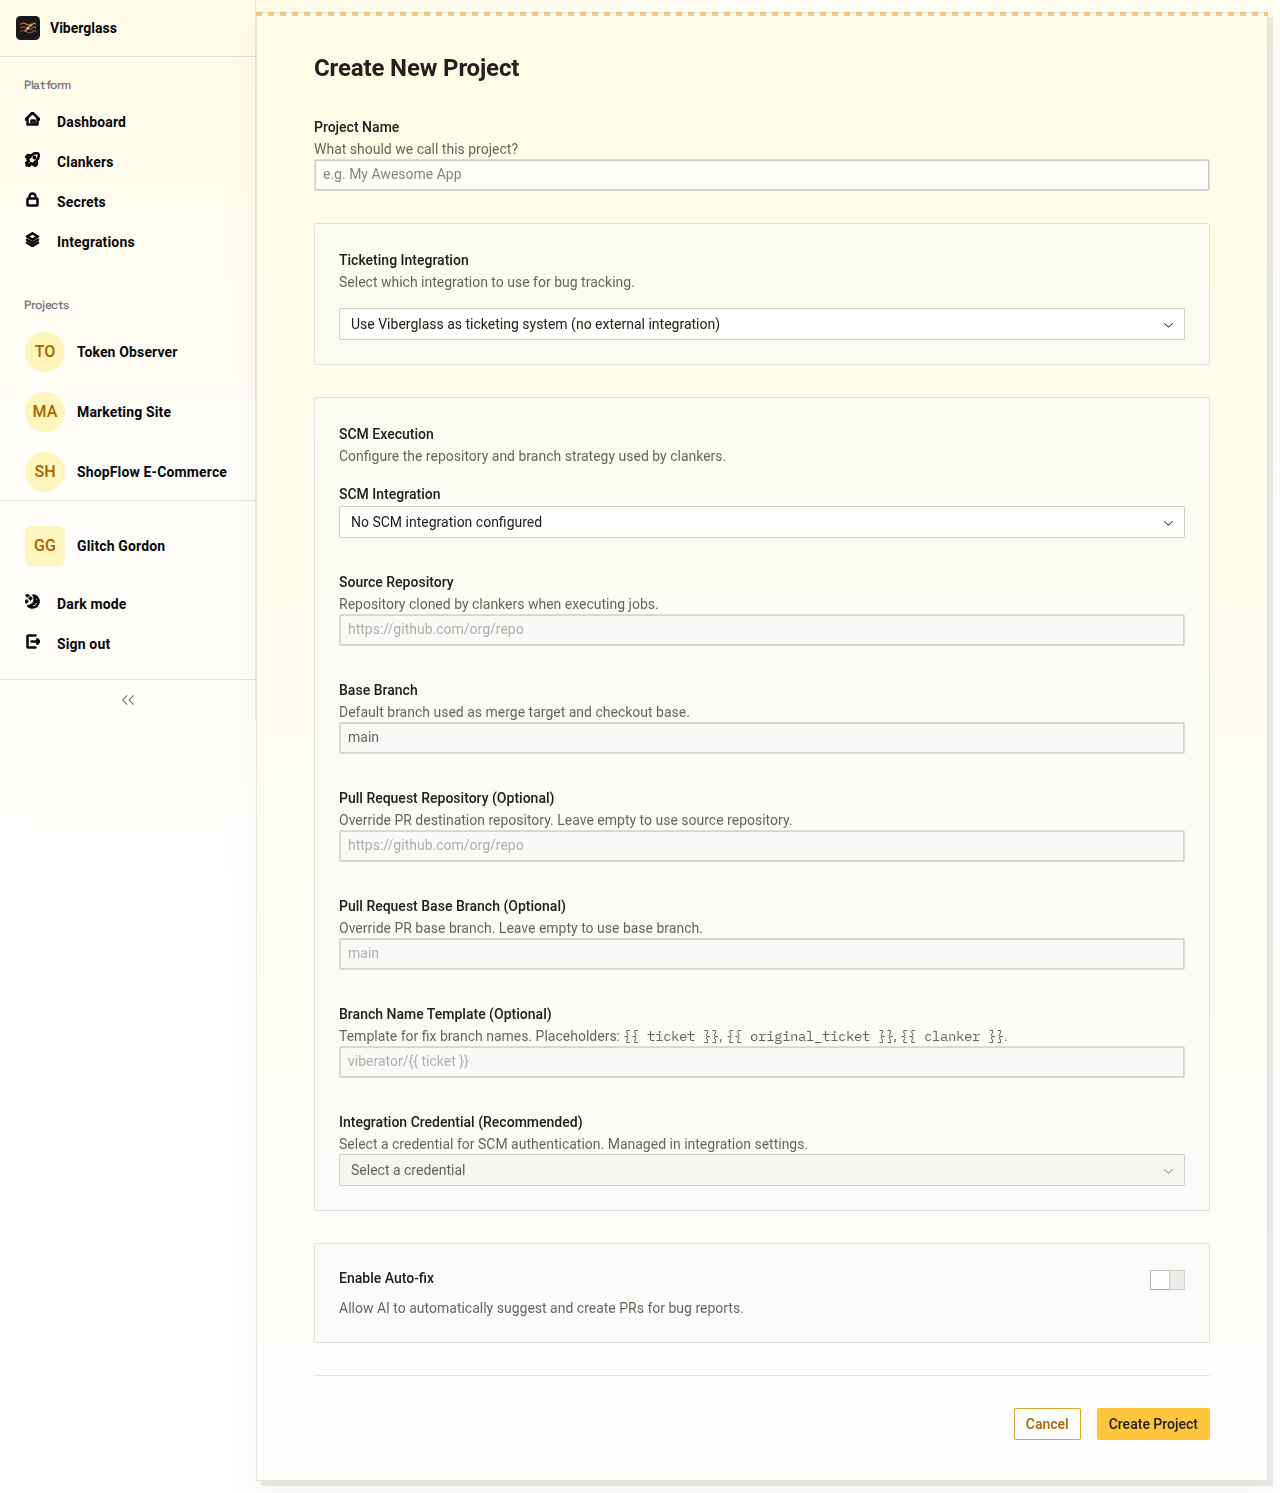Focus the Branch Name Template field
The height and width of the screenshot is (1493, 1280).
pyautogui.click(x=761, y=1062)
